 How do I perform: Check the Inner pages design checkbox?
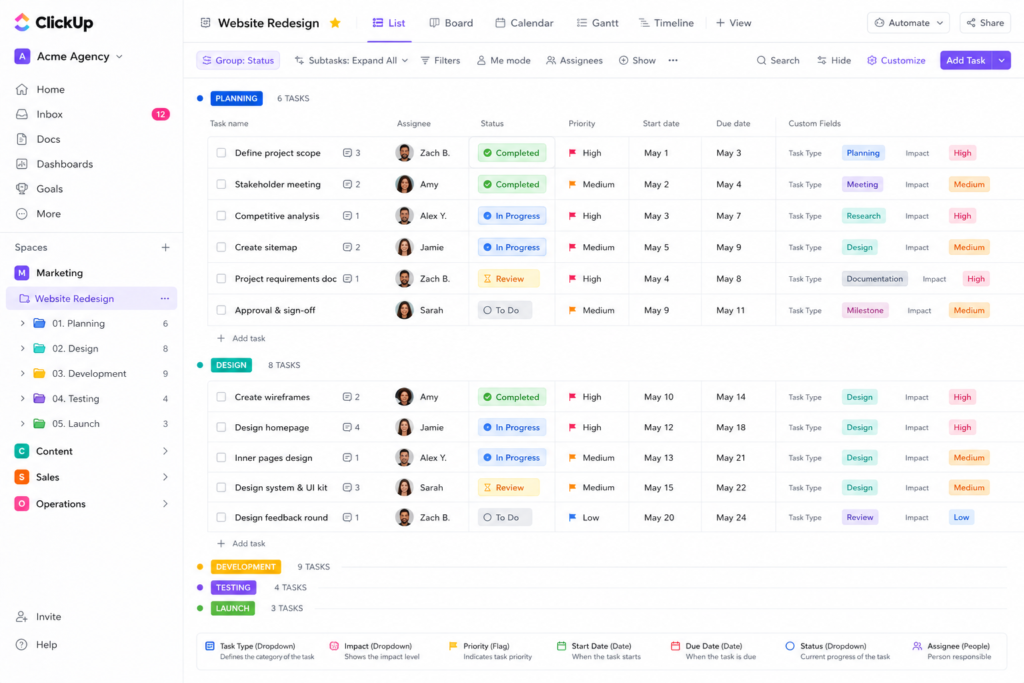point(221,458)
